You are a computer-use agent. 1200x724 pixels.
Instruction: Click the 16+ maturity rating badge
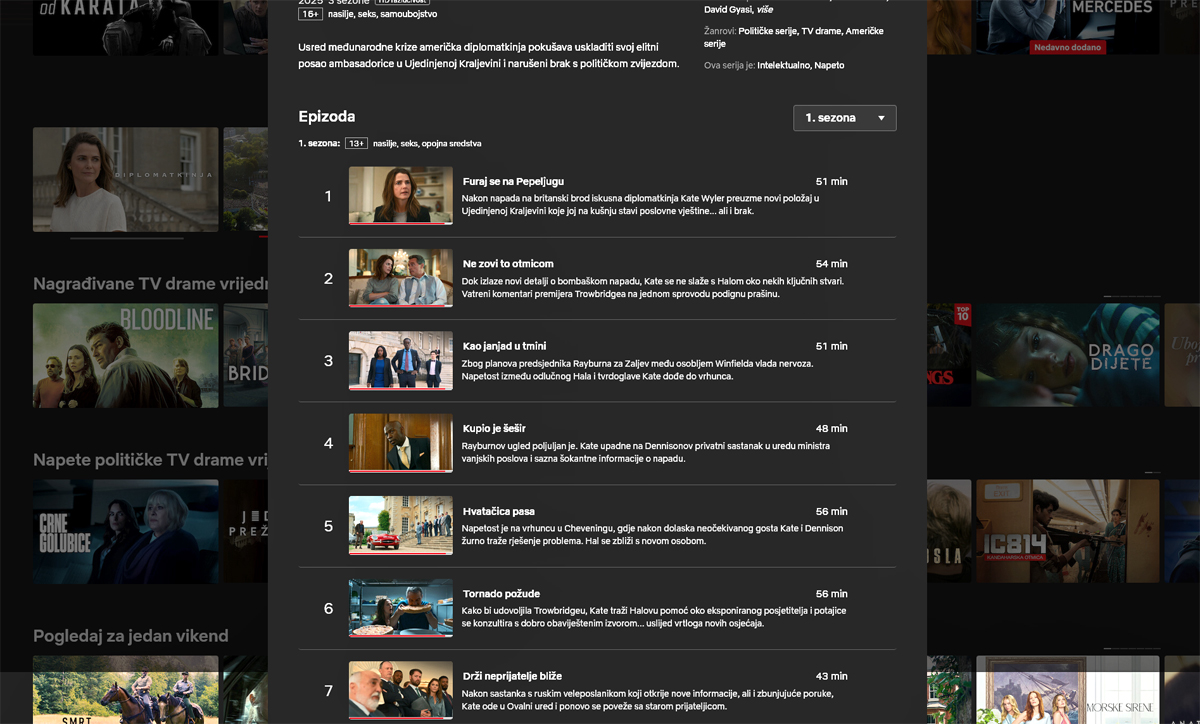(310, 14)
